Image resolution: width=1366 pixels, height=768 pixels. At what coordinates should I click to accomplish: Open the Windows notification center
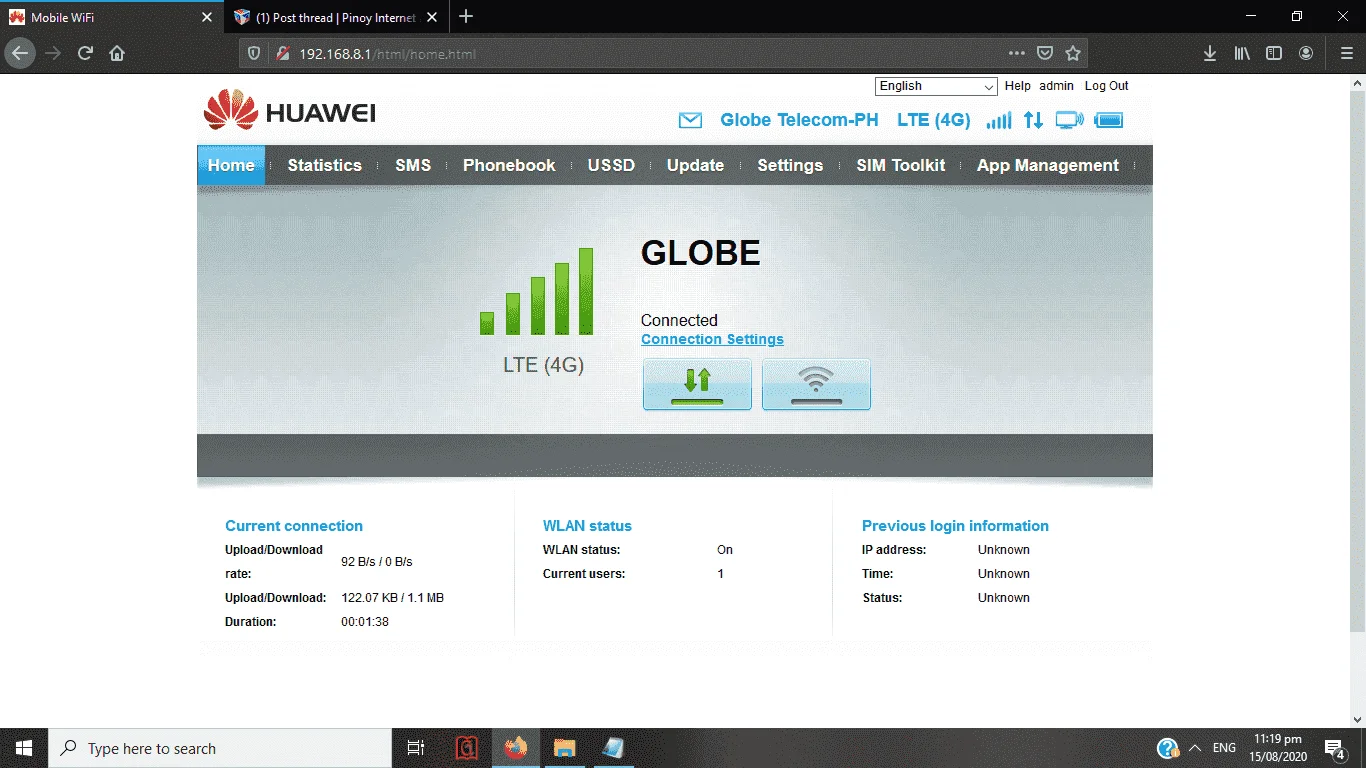[1334, 748]
